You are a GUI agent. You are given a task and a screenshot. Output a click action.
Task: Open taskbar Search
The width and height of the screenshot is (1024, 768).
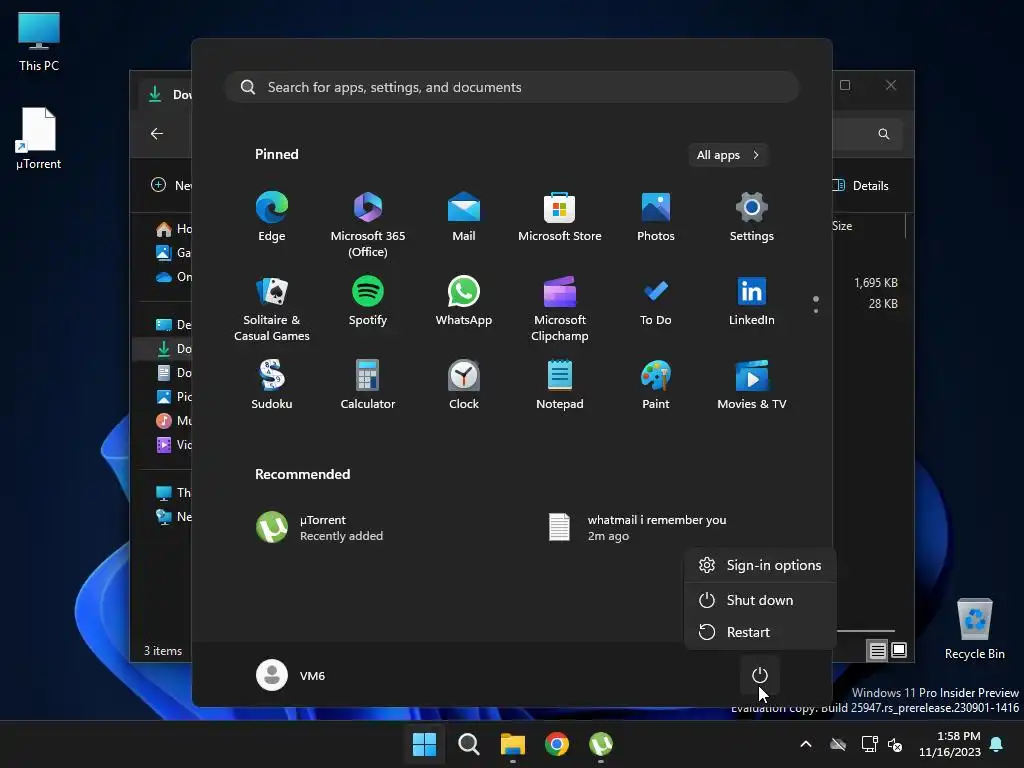tap(468, 744)
